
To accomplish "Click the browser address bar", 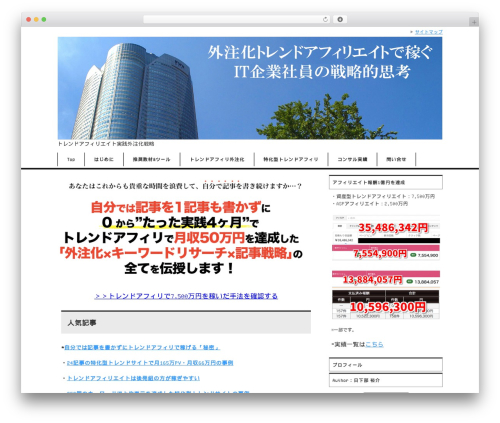I will pyautogui.click(x=236, y=19).
